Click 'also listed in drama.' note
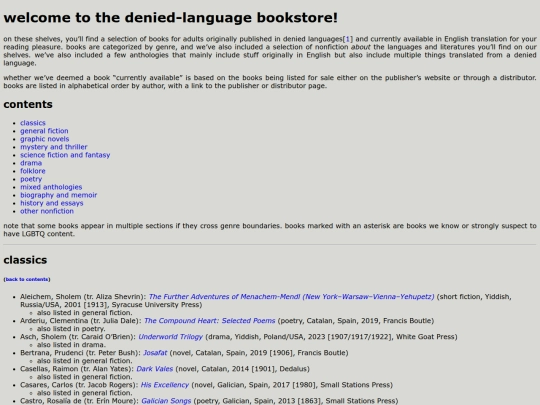This screenshot has height=405, width=540. [71, 345]
